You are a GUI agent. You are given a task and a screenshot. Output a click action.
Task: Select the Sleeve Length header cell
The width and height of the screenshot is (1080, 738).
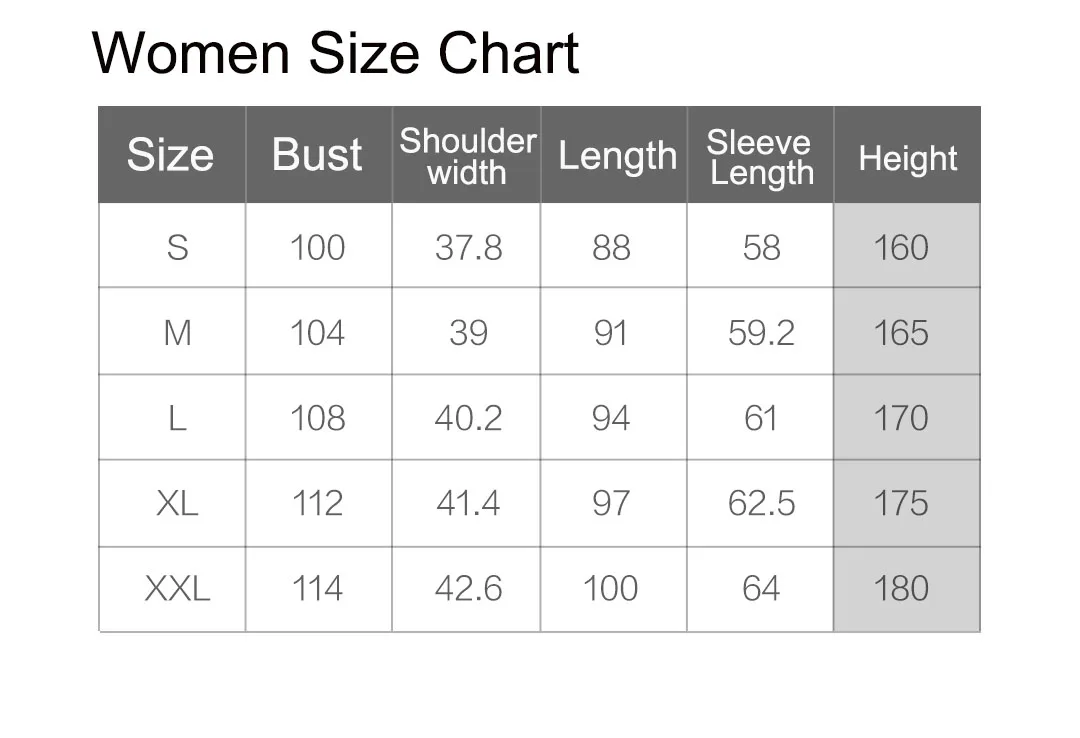760,154
